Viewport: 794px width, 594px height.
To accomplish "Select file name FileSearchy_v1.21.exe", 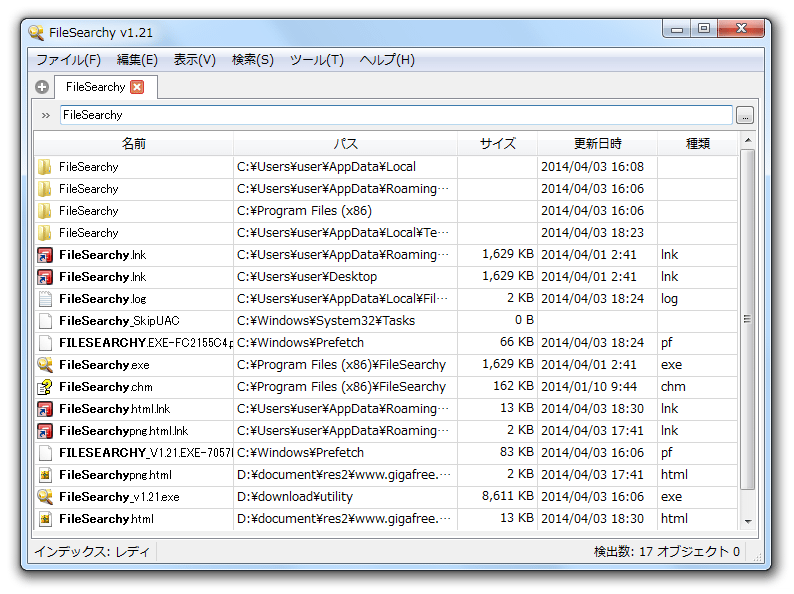I will 119,497.
